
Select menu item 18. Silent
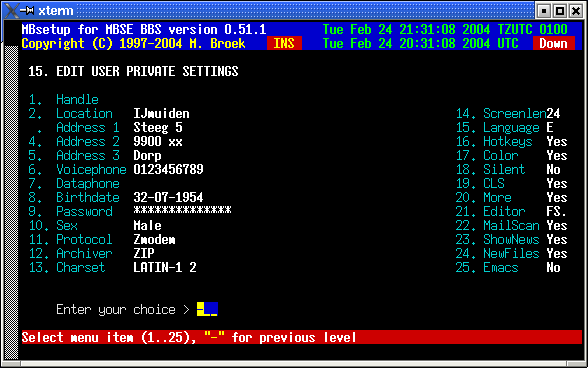490,170
